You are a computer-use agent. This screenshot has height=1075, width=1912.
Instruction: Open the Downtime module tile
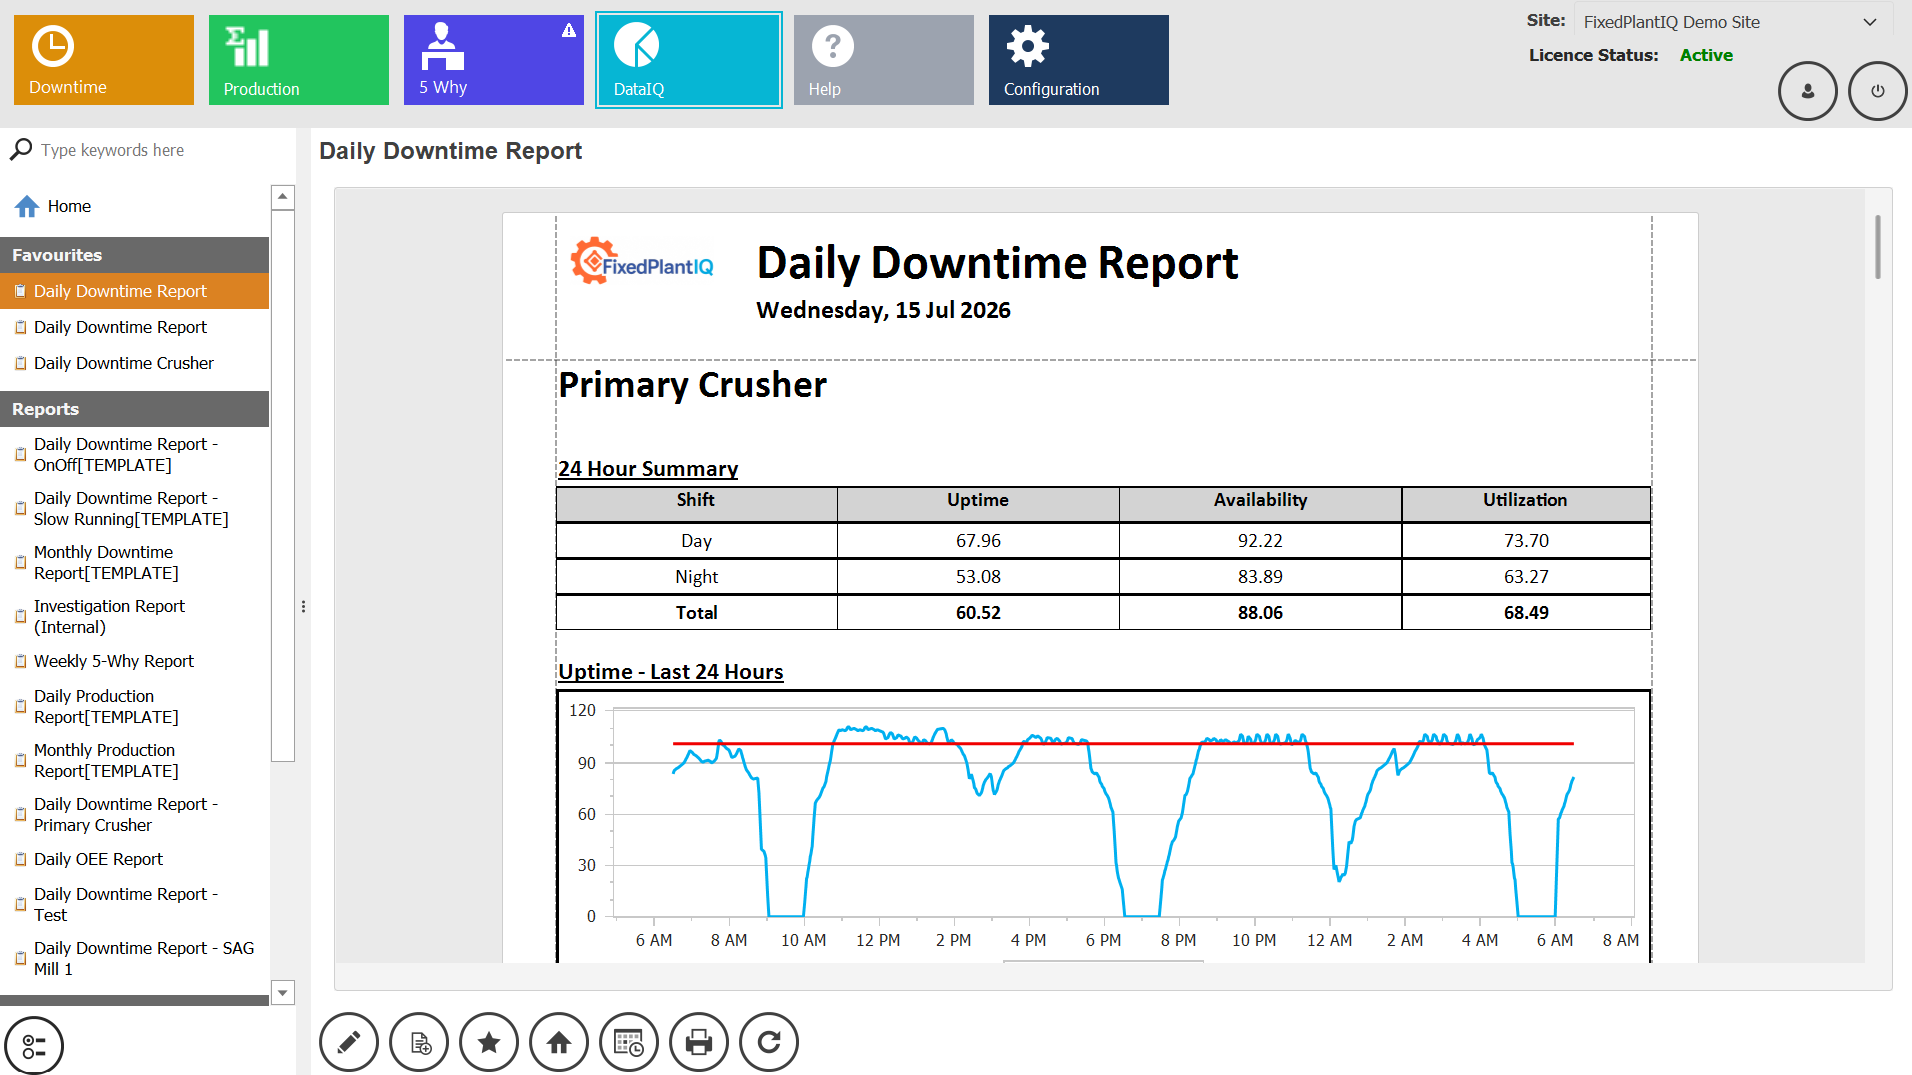(x=104, y=60)
